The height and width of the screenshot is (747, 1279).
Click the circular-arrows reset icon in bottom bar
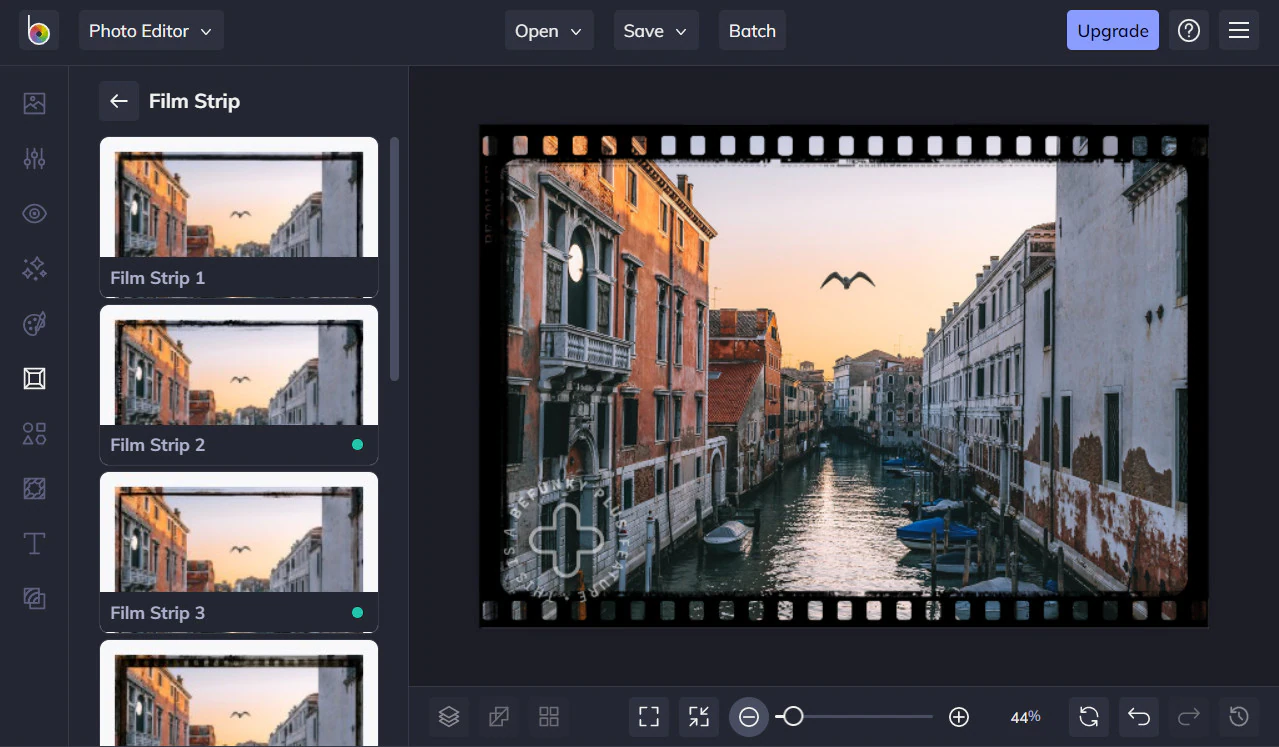[x=1089, y=716]
